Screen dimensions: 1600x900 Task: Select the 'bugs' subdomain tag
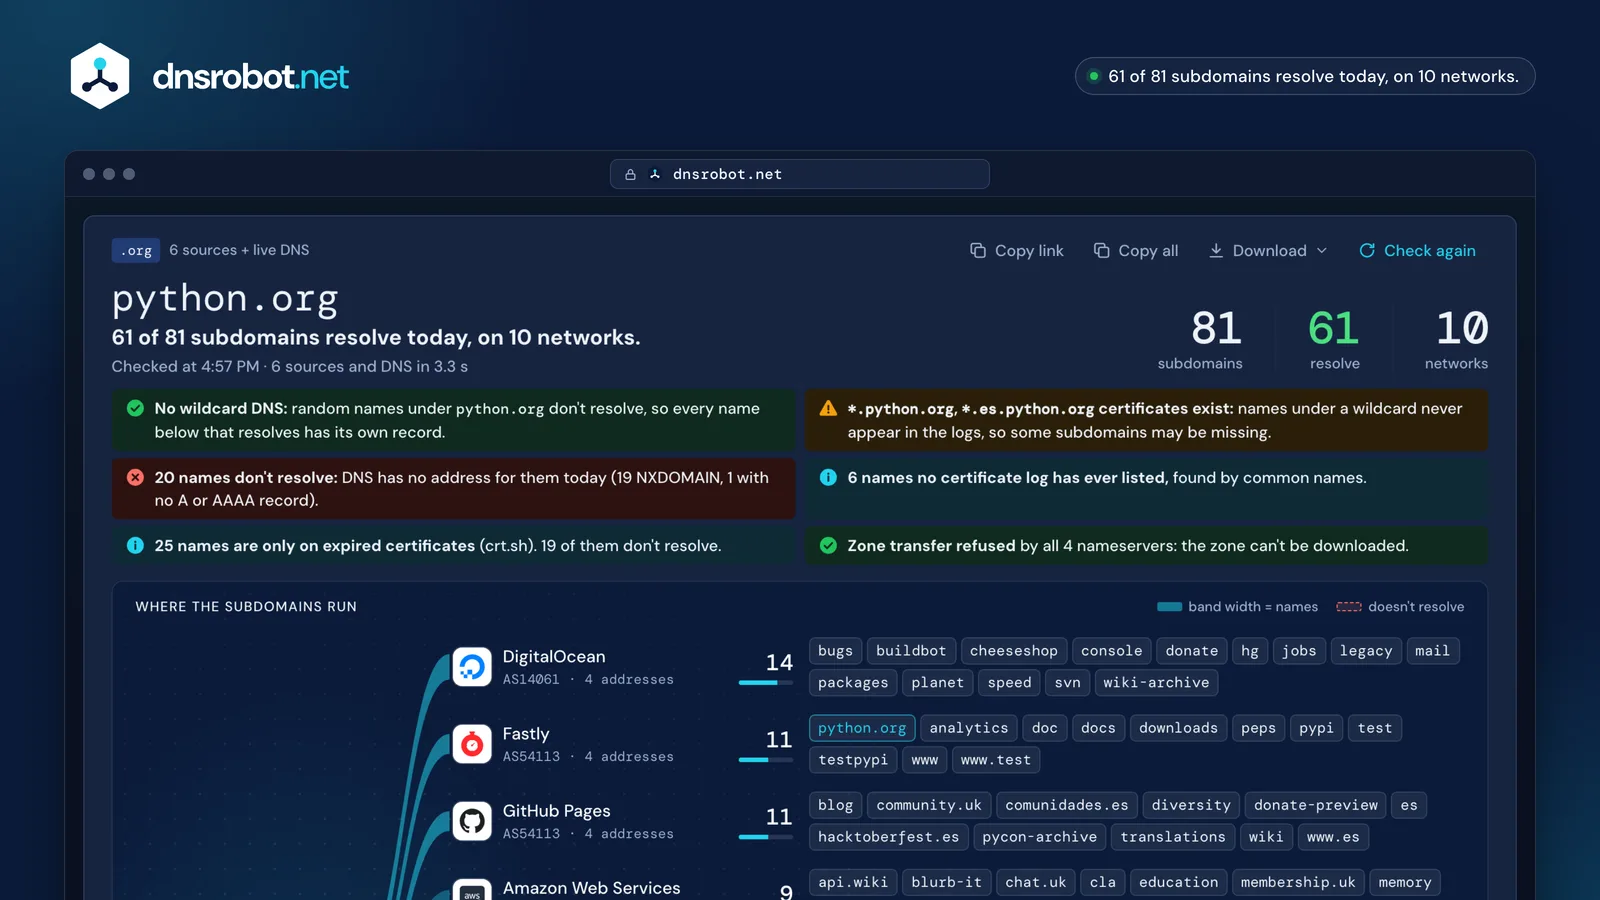[x=835, y=651]
